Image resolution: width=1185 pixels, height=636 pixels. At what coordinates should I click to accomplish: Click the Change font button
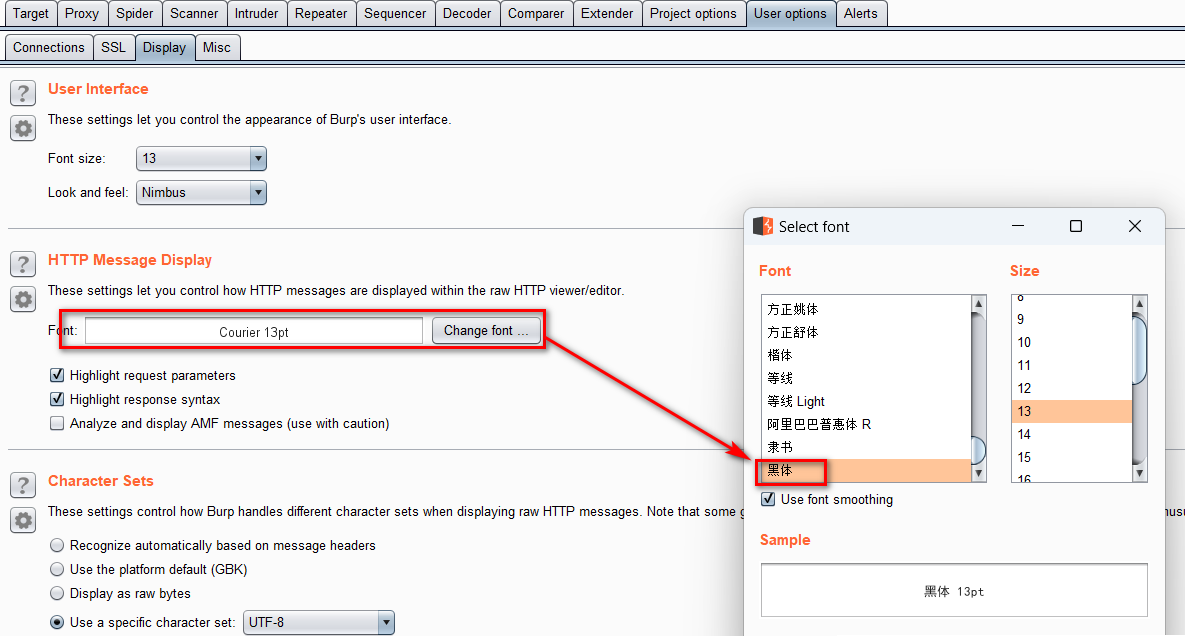[486, 331]
